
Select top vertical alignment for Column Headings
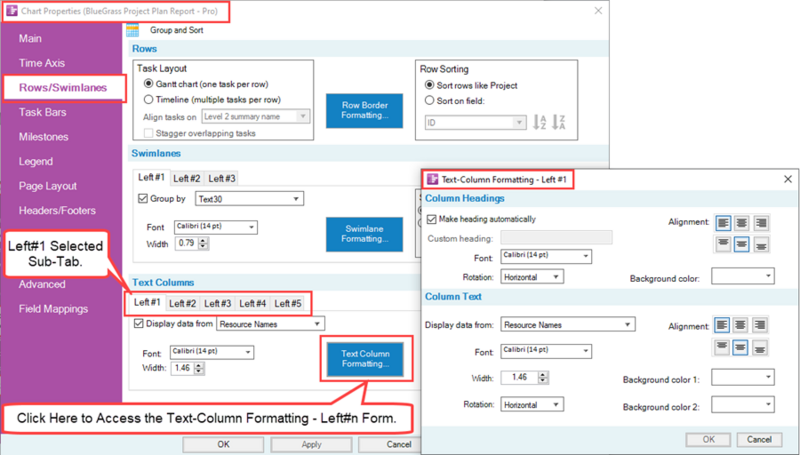point(723,244)
